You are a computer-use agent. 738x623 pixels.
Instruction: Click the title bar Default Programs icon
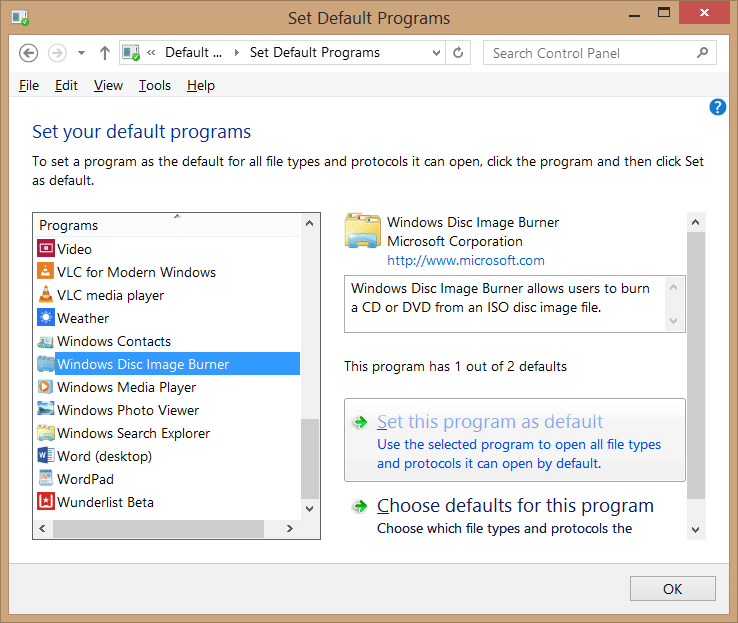(20, 18)
